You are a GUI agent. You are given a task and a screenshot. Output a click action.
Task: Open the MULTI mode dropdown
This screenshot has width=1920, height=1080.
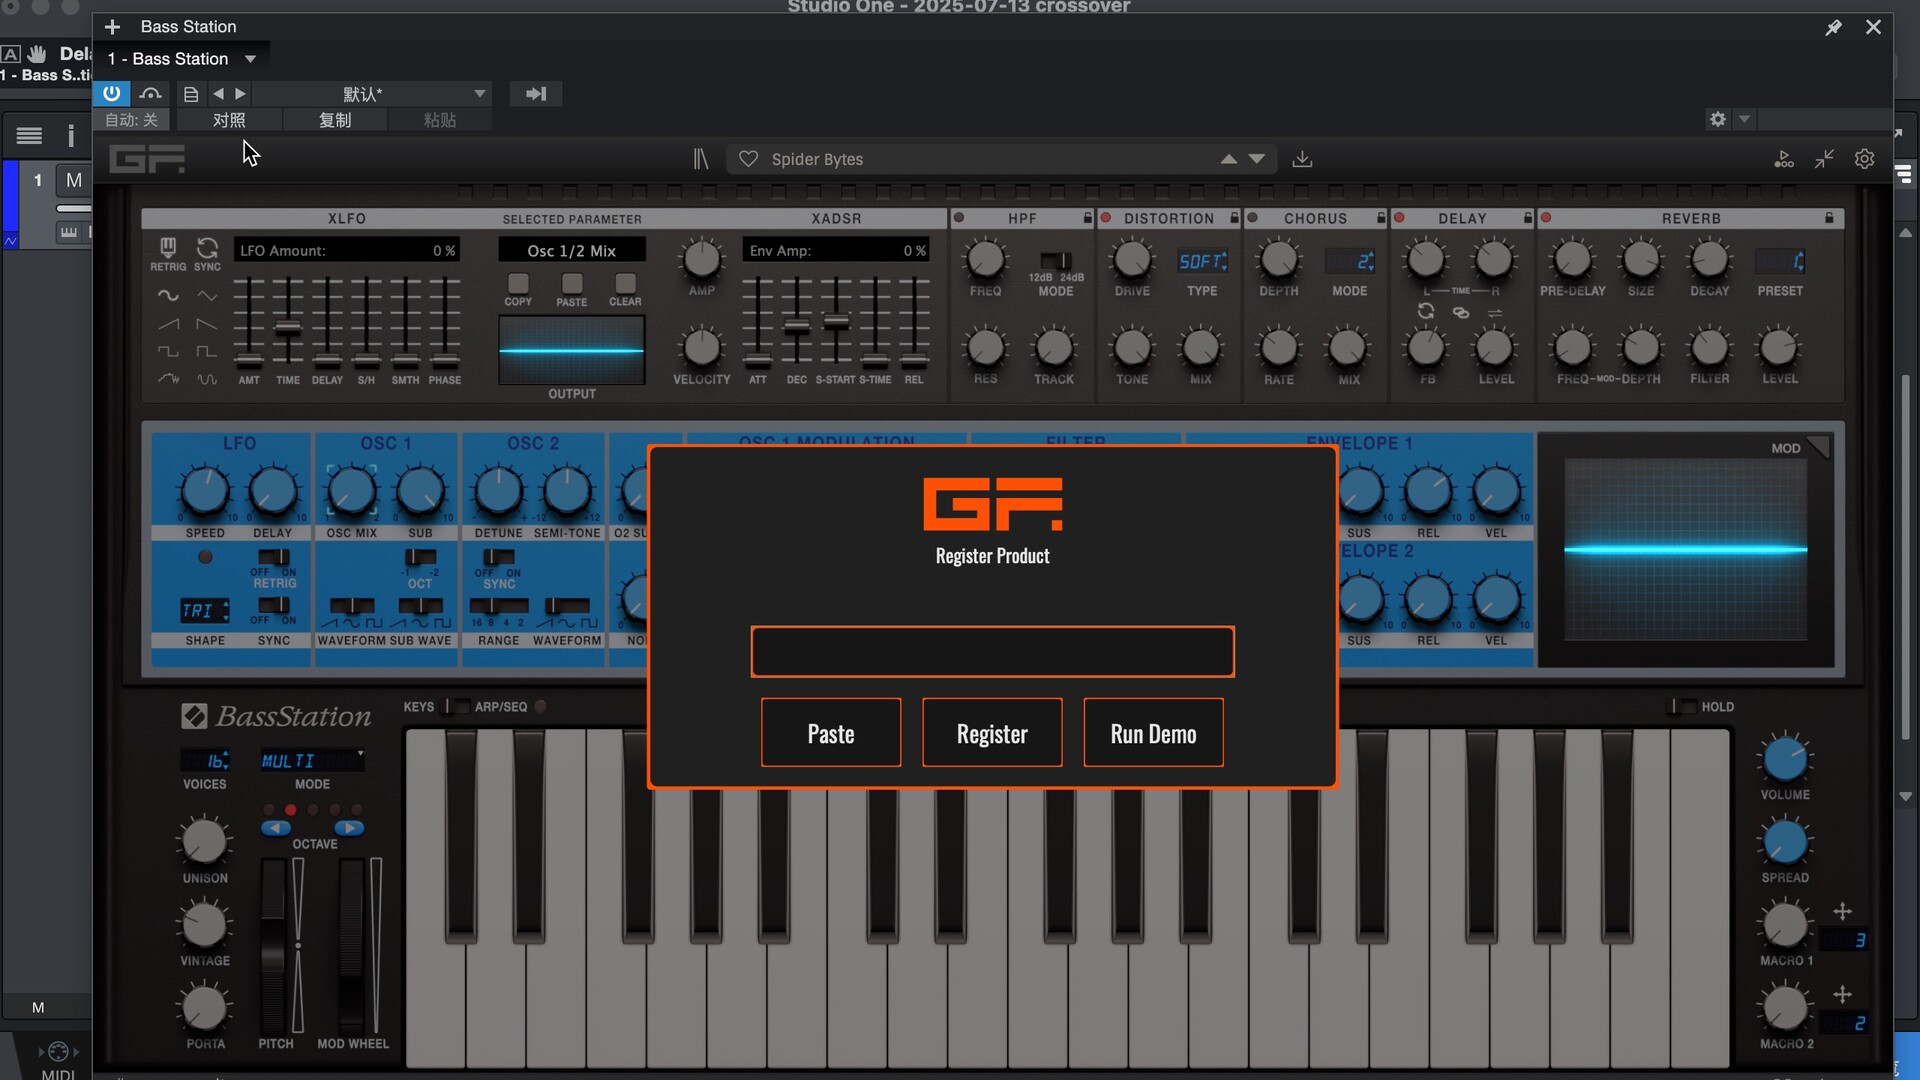[312, 761]
